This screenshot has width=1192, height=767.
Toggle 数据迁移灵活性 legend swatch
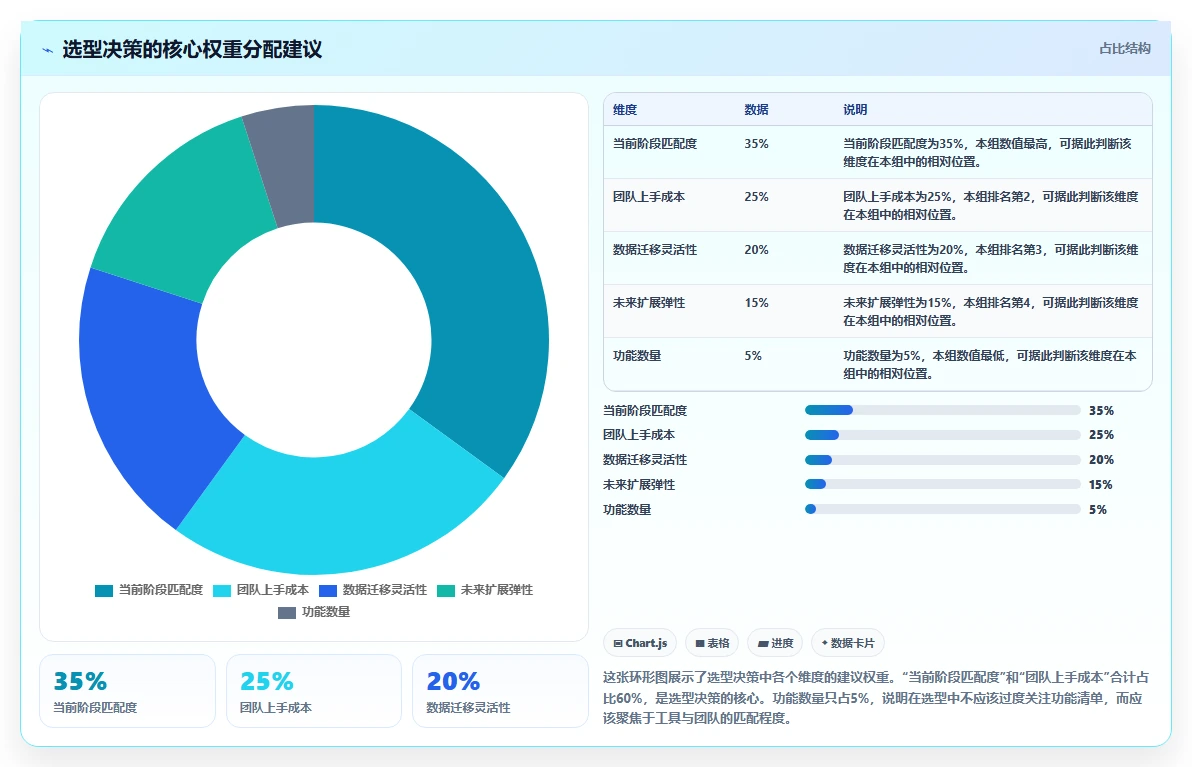[328, 591]
